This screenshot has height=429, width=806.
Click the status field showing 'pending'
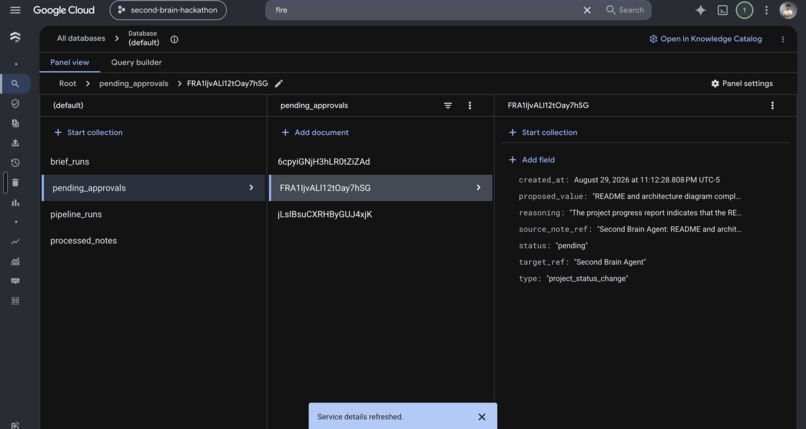pos(553,246)
